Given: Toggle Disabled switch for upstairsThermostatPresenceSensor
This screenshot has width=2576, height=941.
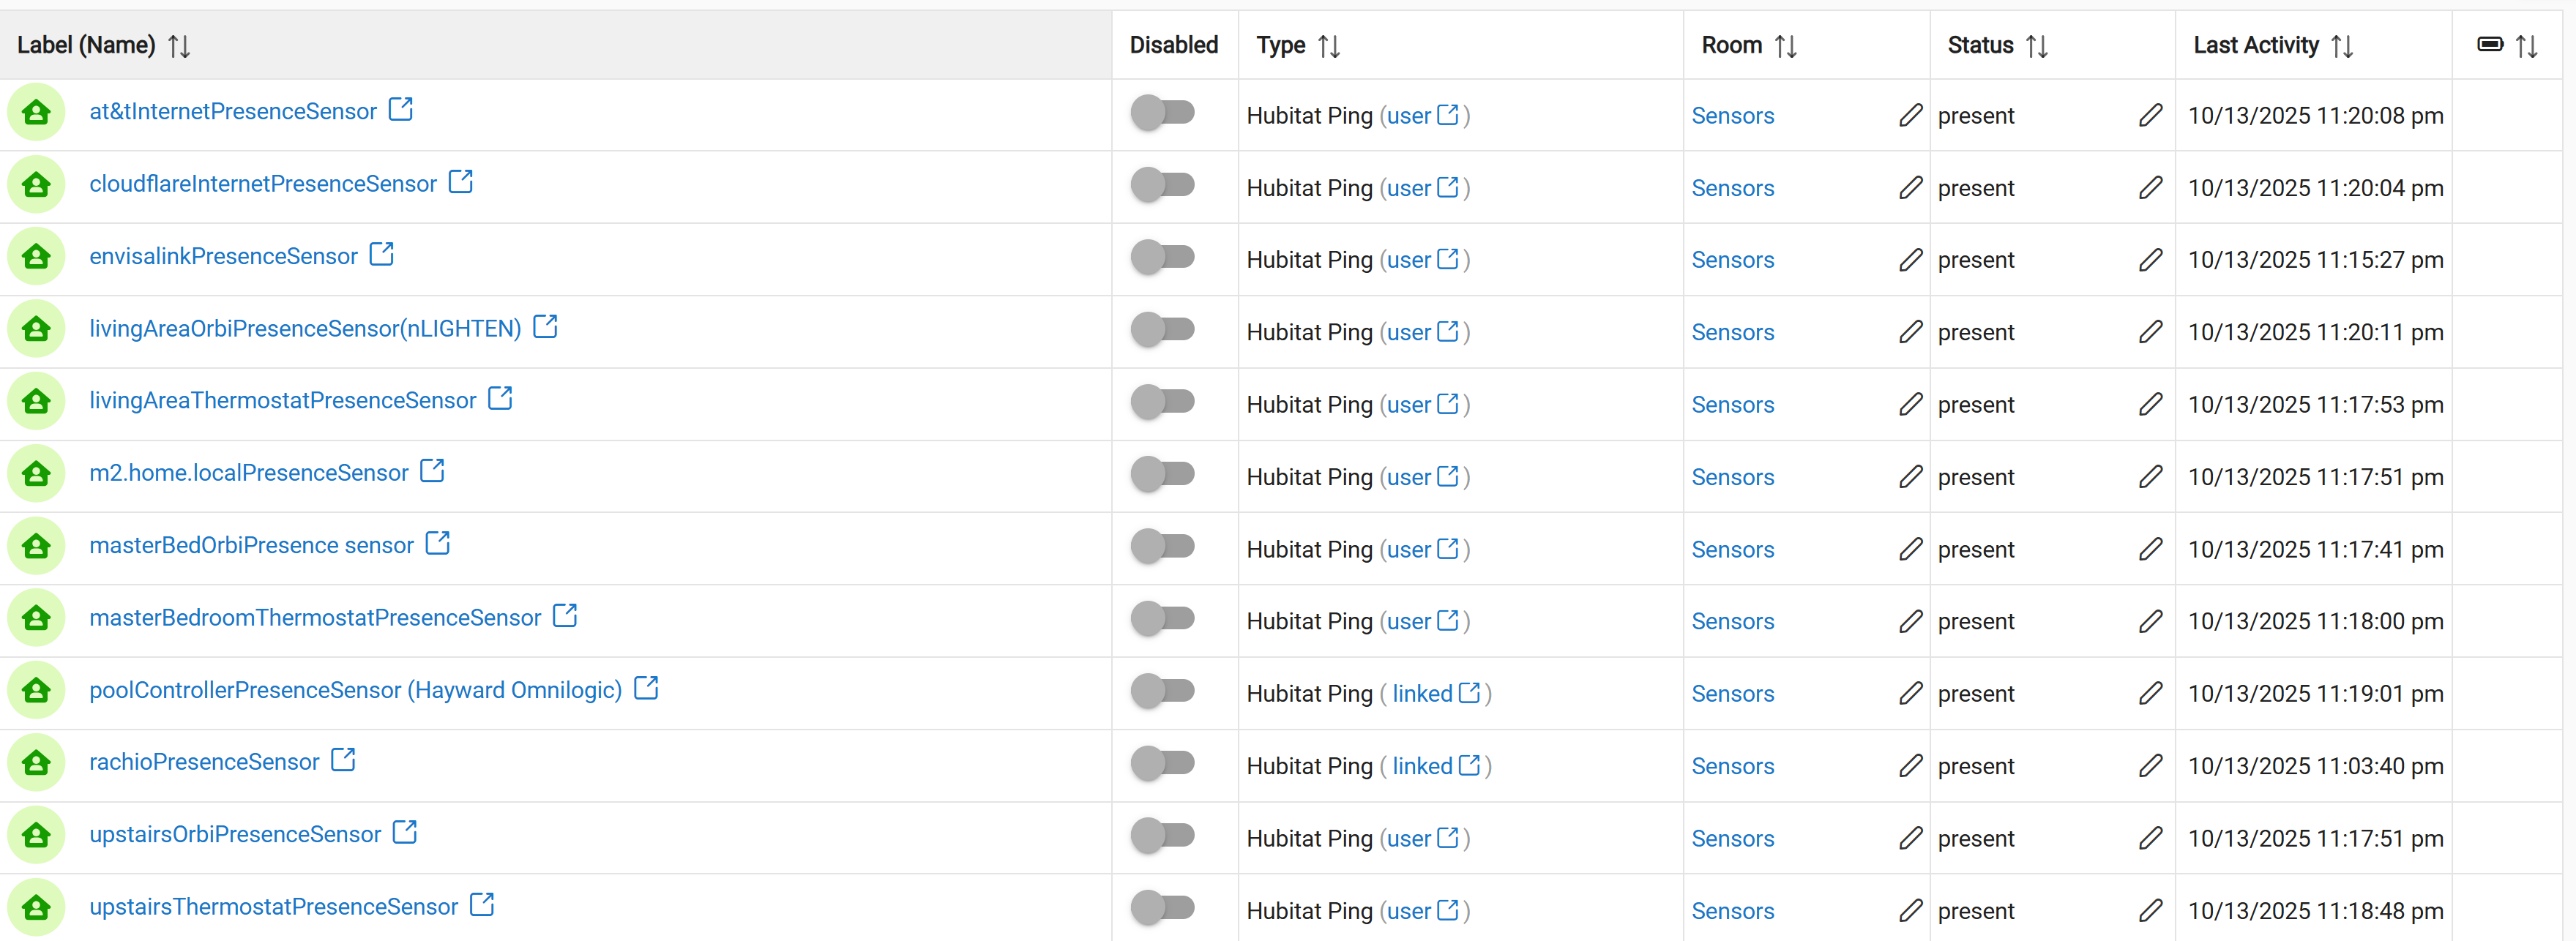Looking at the screenshot, I should 1163,908.
